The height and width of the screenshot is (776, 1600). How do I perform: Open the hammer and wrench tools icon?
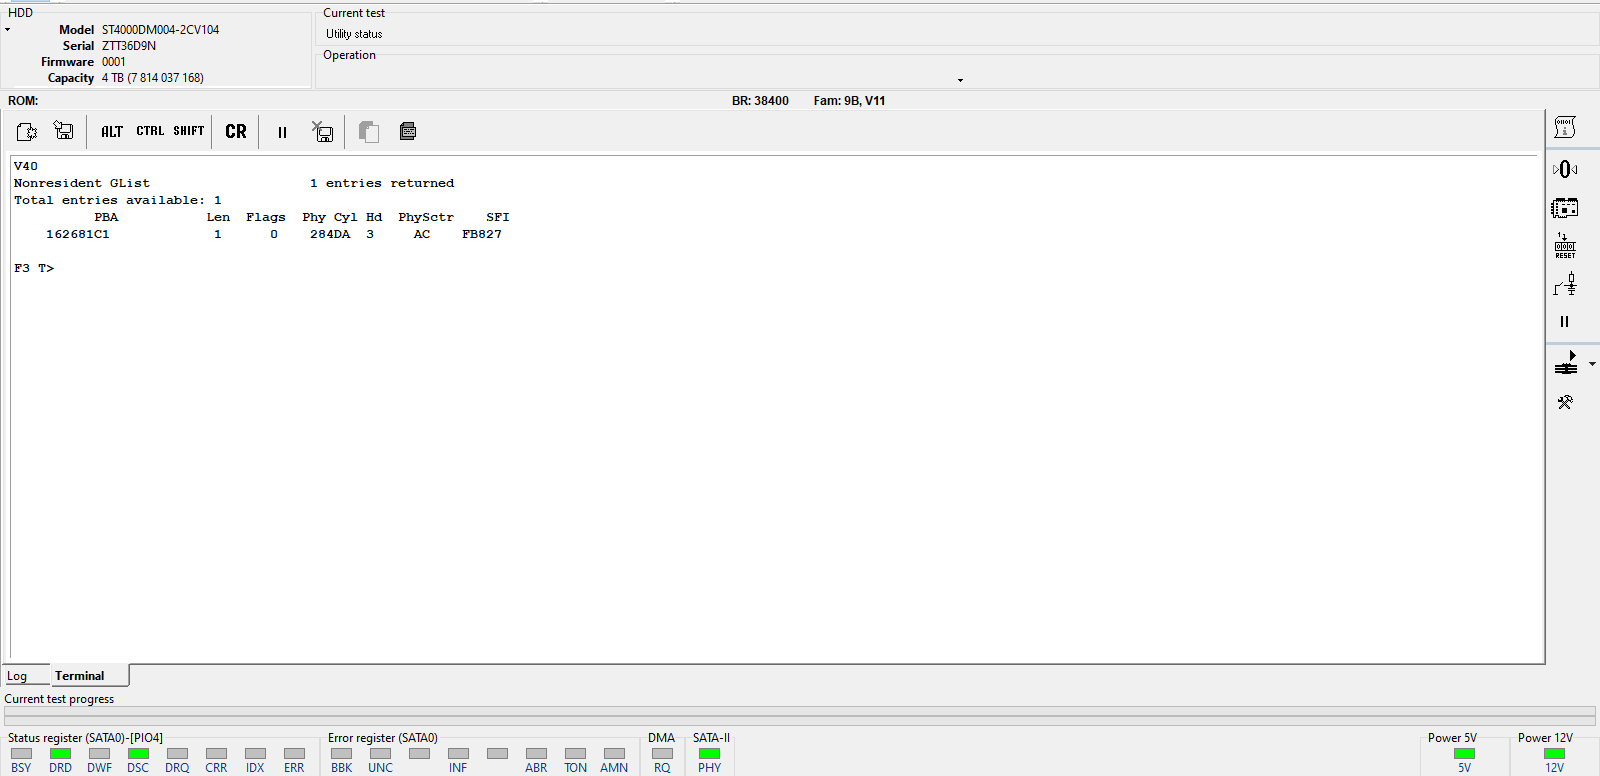click(x=1565, y=402)
